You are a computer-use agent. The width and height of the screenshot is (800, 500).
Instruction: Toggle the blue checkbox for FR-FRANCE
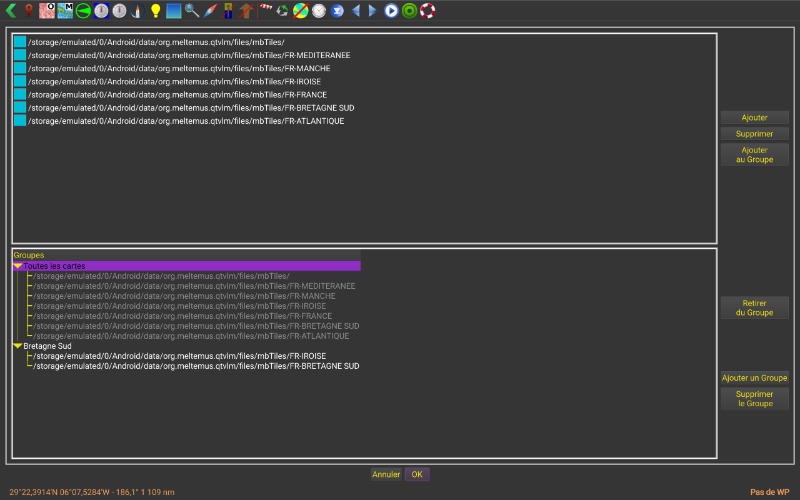pos(19,94)
